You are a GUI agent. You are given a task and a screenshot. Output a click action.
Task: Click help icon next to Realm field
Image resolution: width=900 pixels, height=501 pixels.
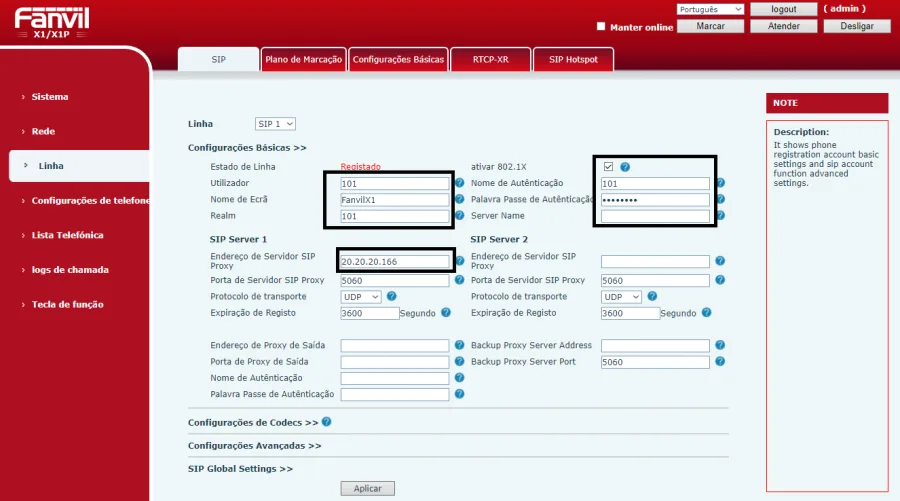tap(459, 215)
